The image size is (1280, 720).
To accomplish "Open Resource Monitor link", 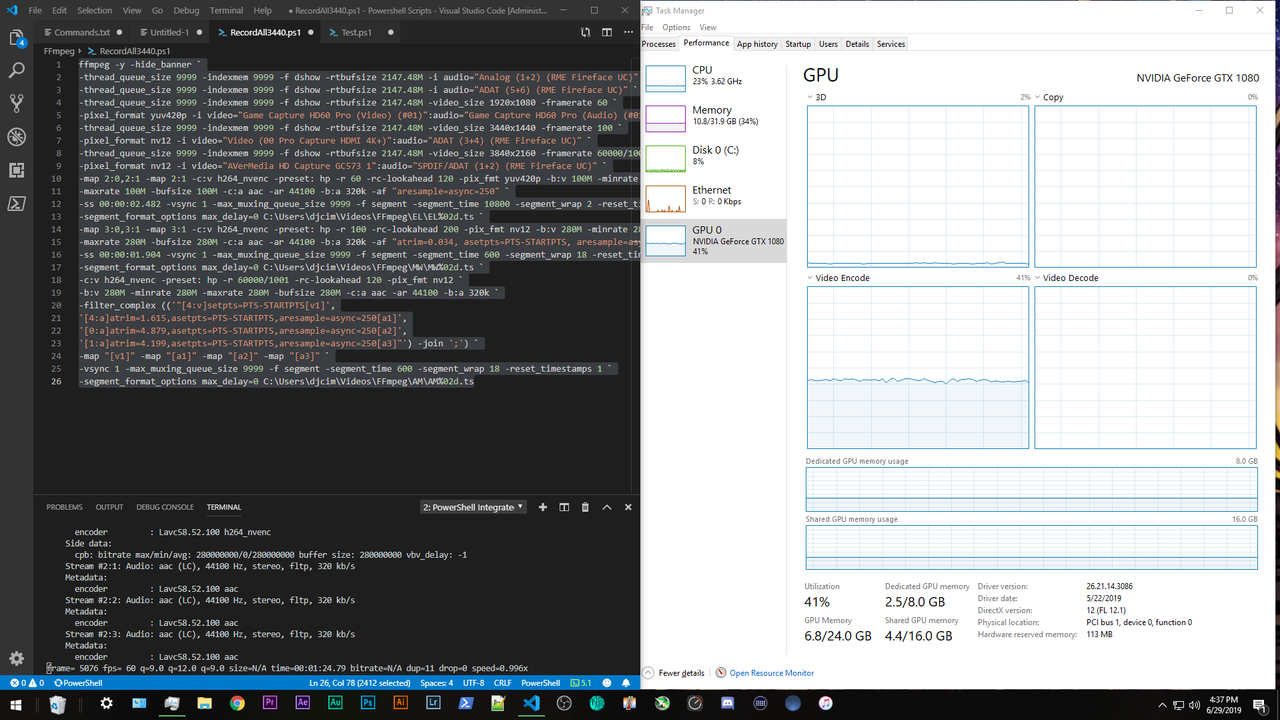I will pyautogui.click(x=771, y=673).
